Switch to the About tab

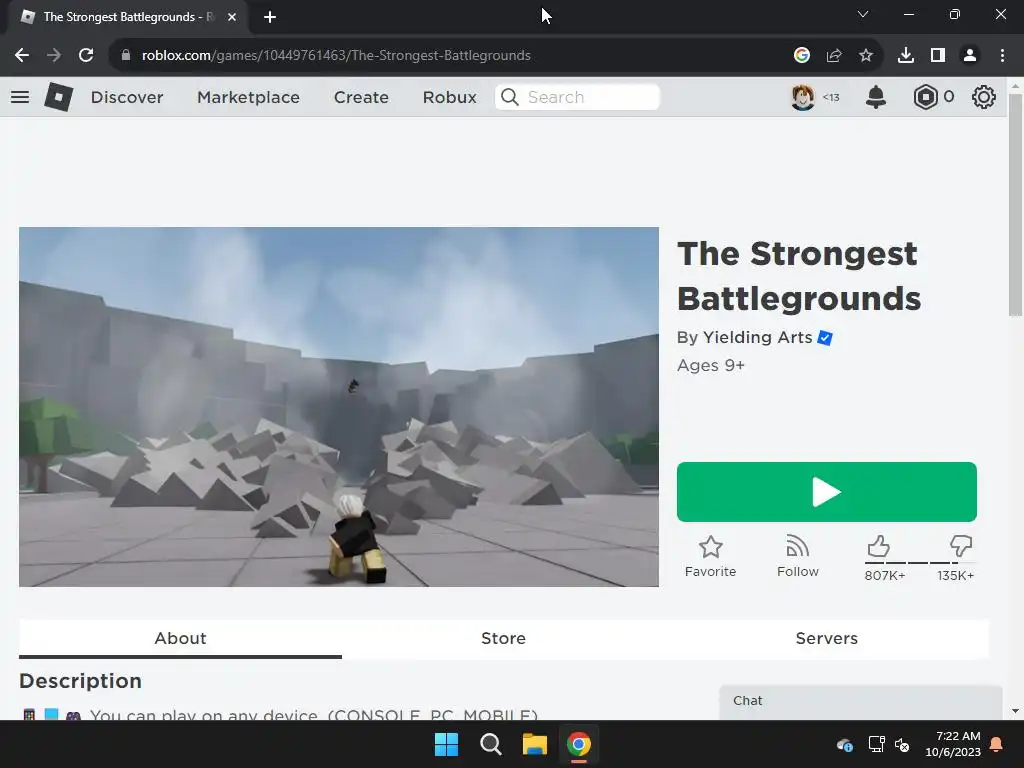(x=180, y=638)
